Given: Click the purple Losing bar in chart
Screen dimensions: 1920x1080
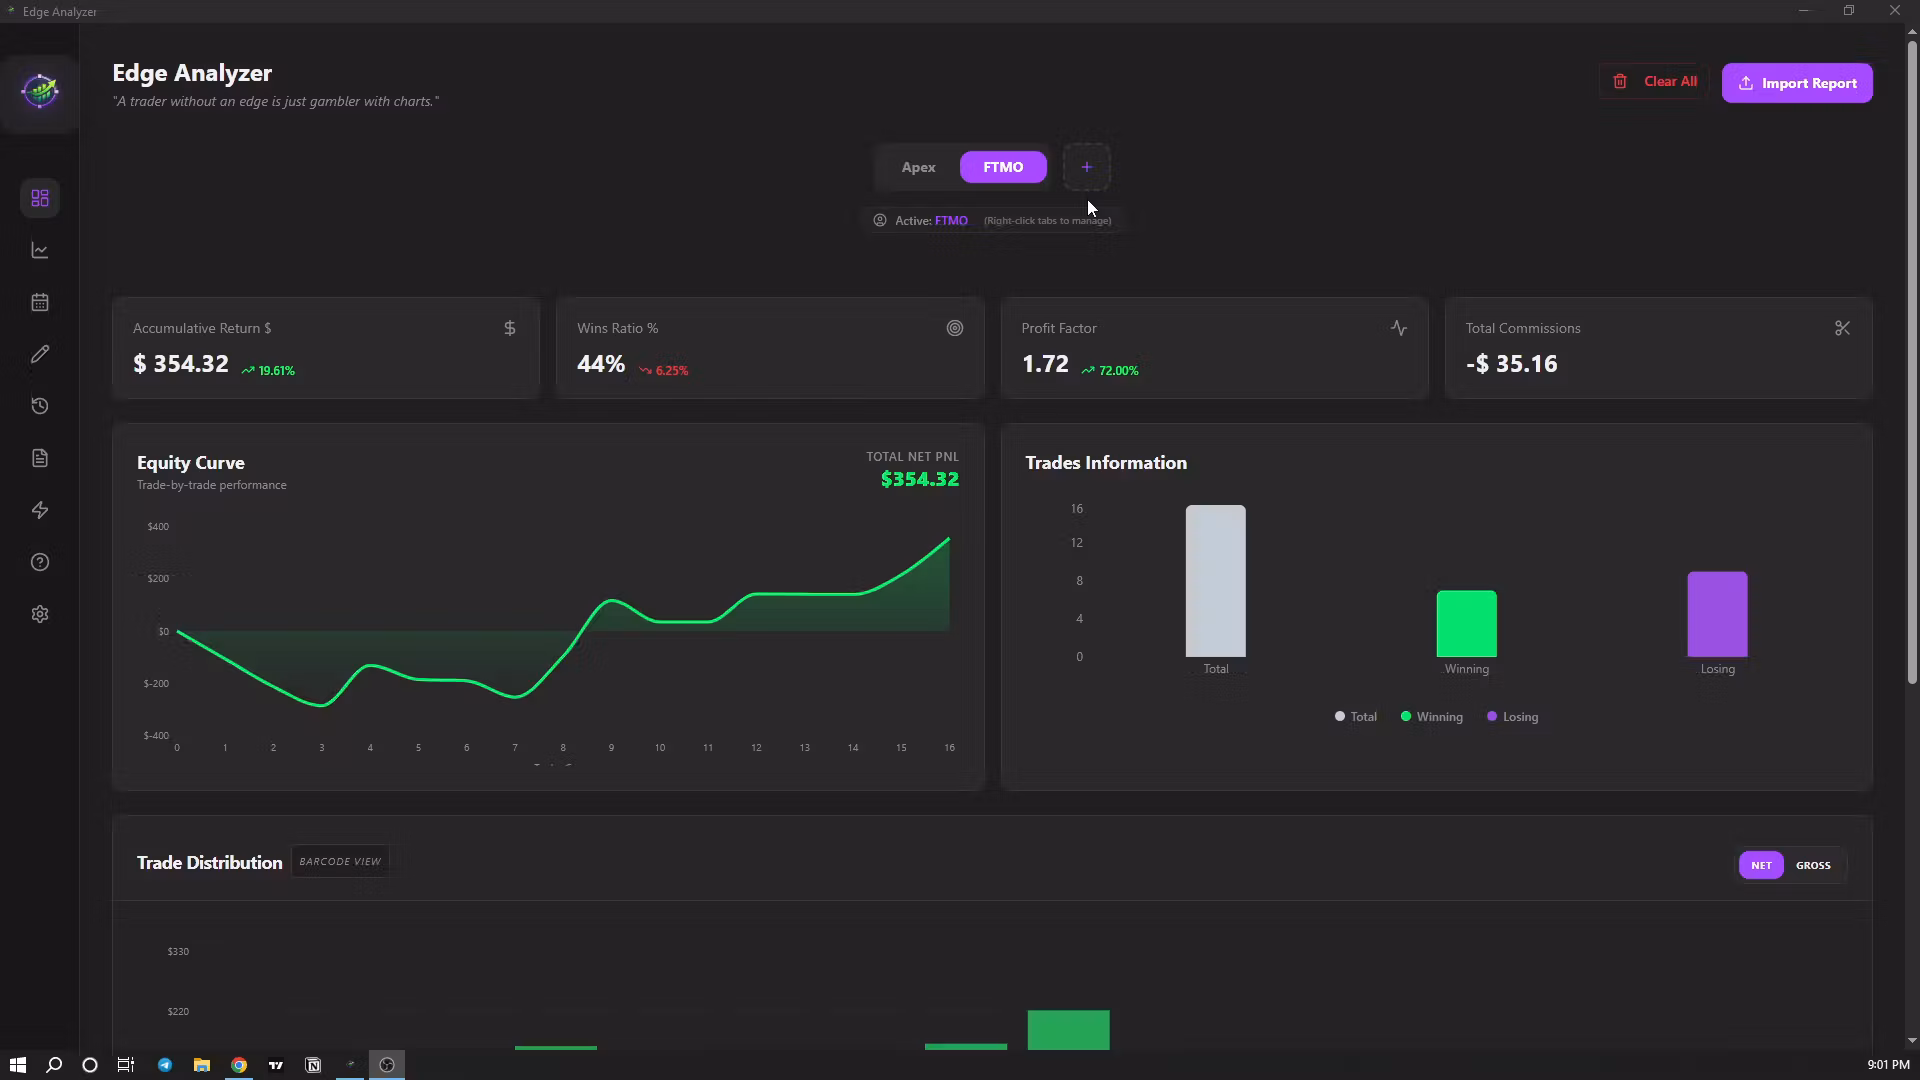Looking at the screenshot, I should (1718, 614).
